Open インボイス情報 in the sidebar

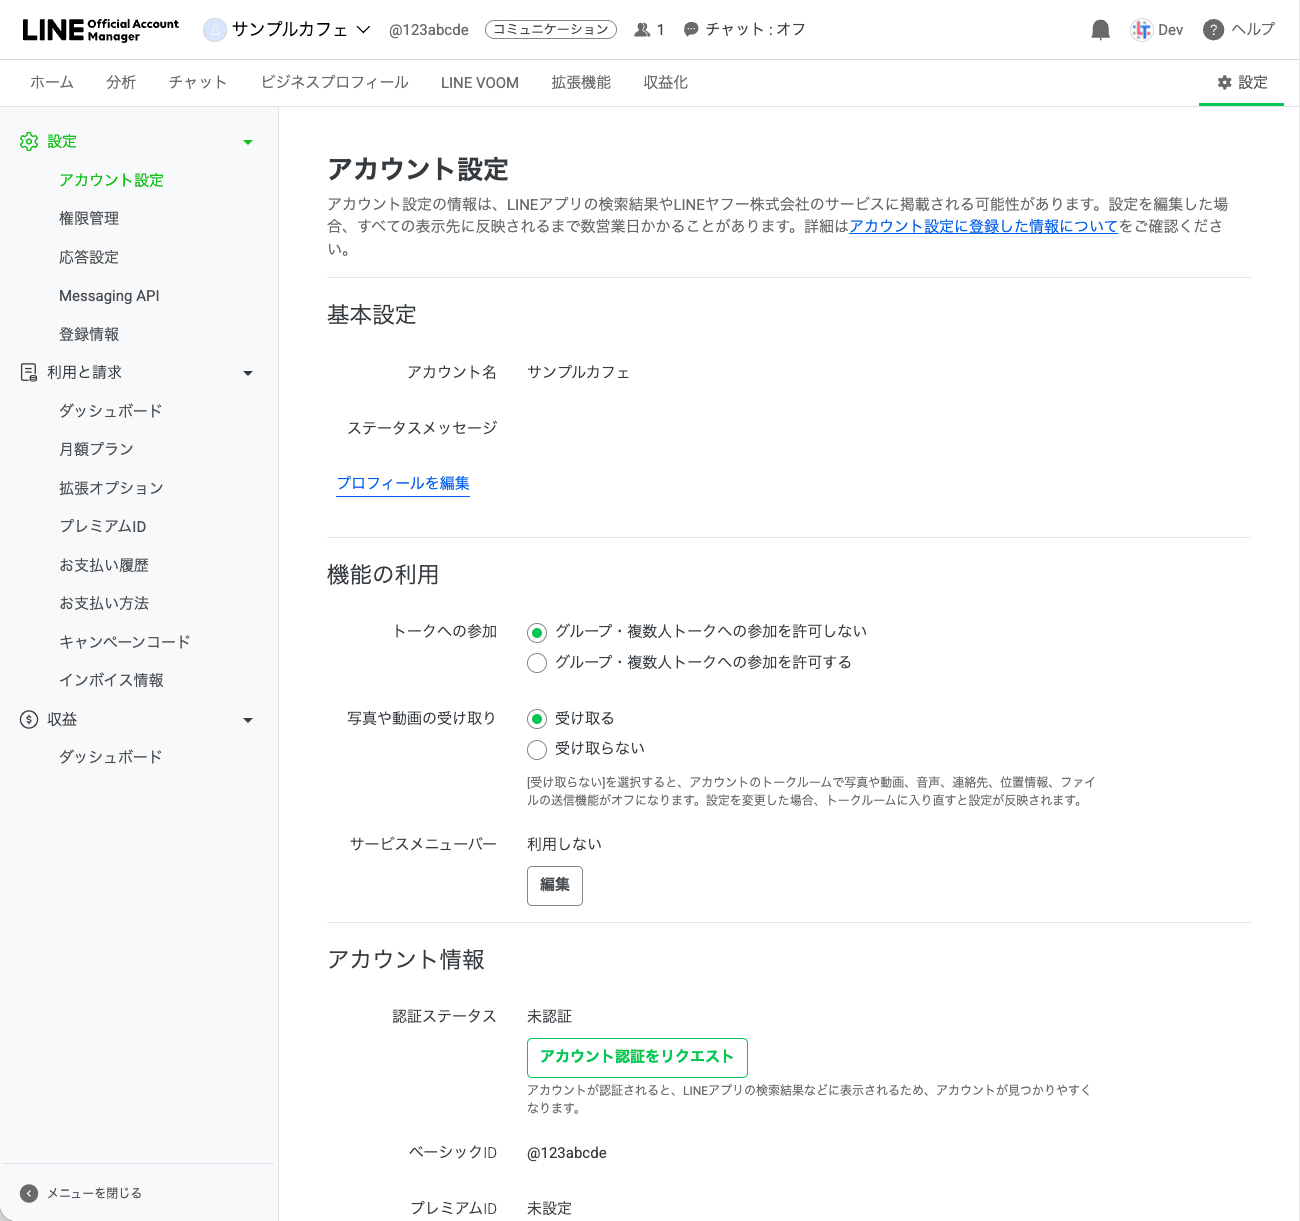111,680
